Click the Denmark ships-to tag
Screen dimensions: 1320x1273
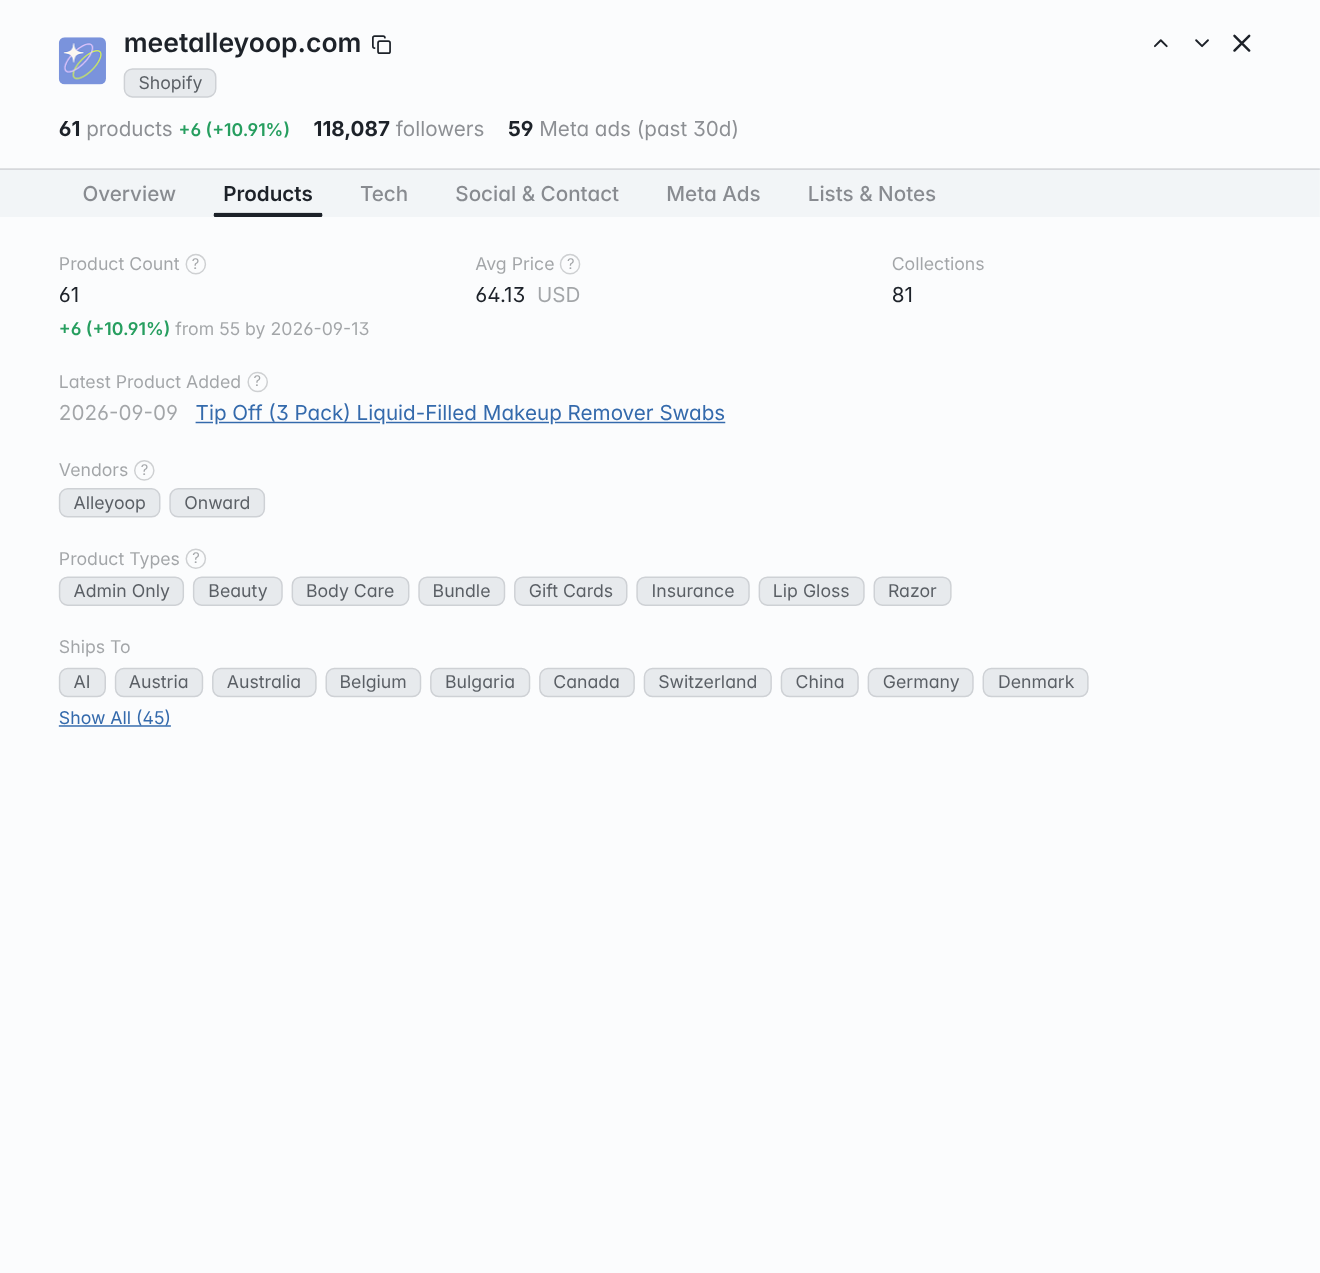[x=1036, y=682]
